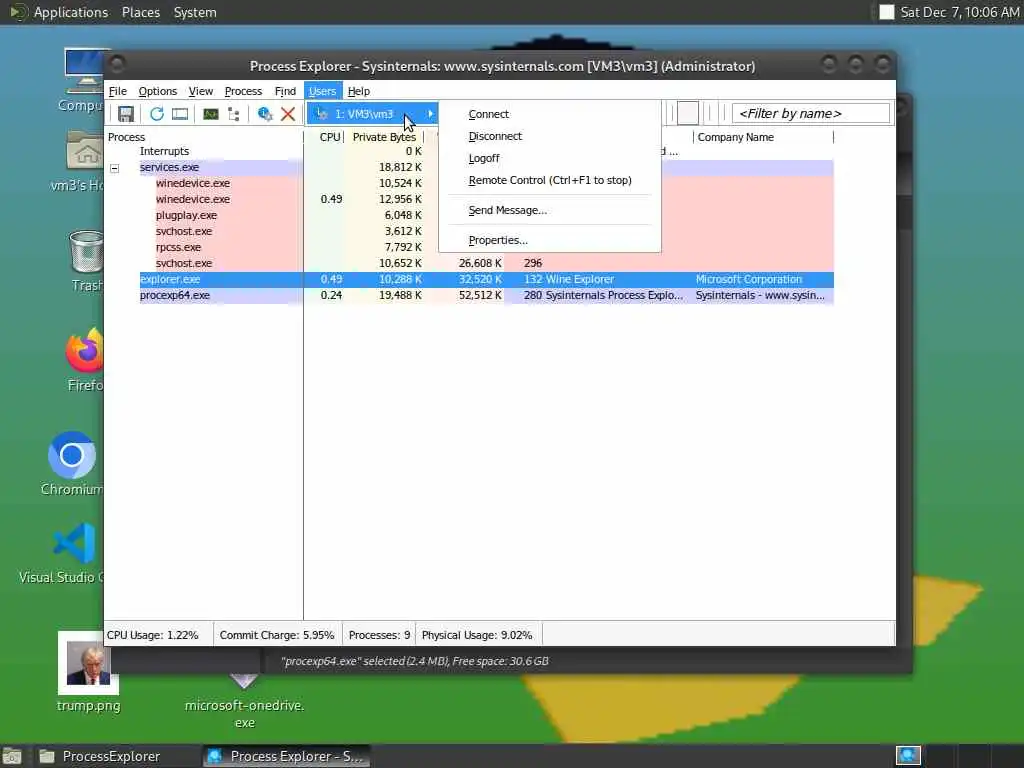Click the Processes: 9 status entry

pos(379,635)
